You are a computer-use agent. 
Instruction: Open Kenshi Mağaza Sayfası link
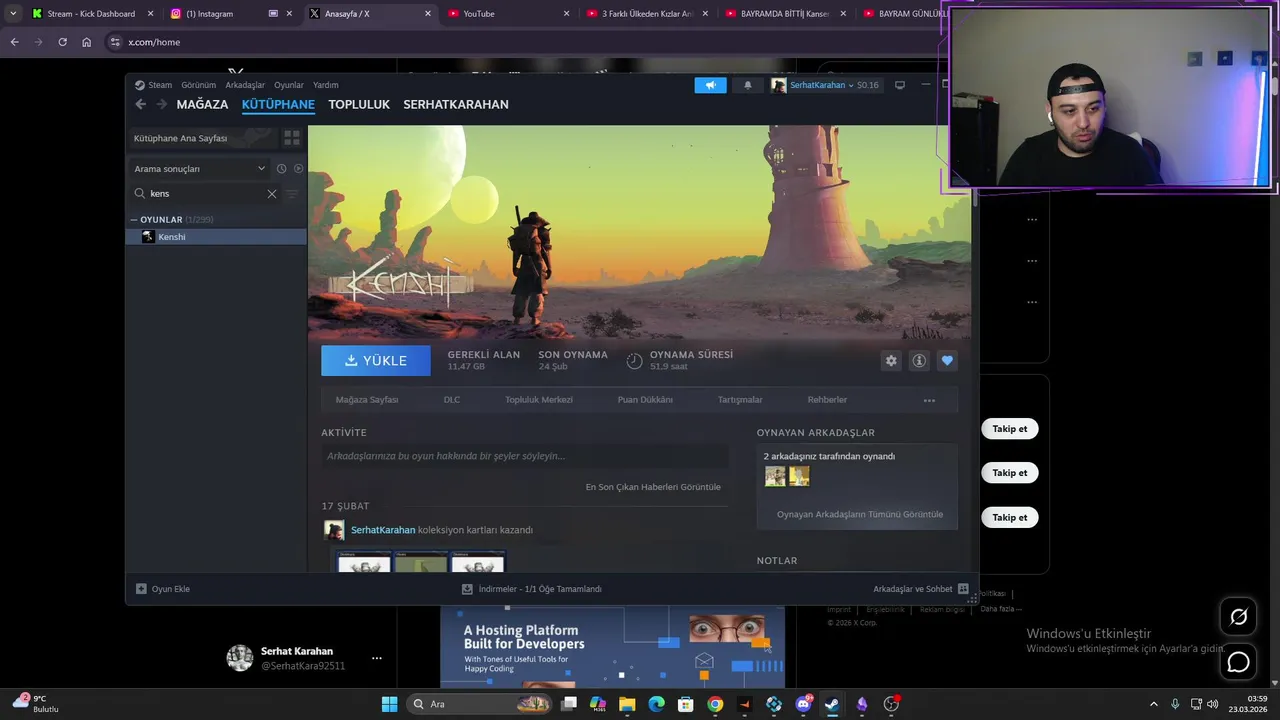point(367,400)
